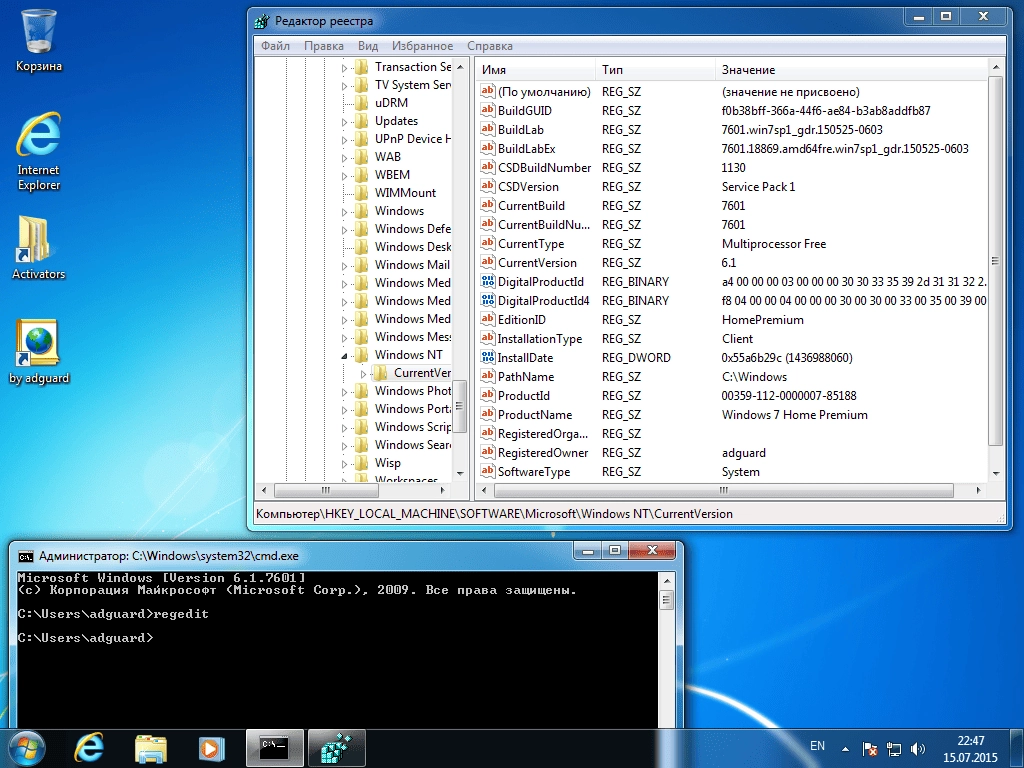
Task: Click the tree pane vertical scrollbar thumb
Action: [460, 406]
